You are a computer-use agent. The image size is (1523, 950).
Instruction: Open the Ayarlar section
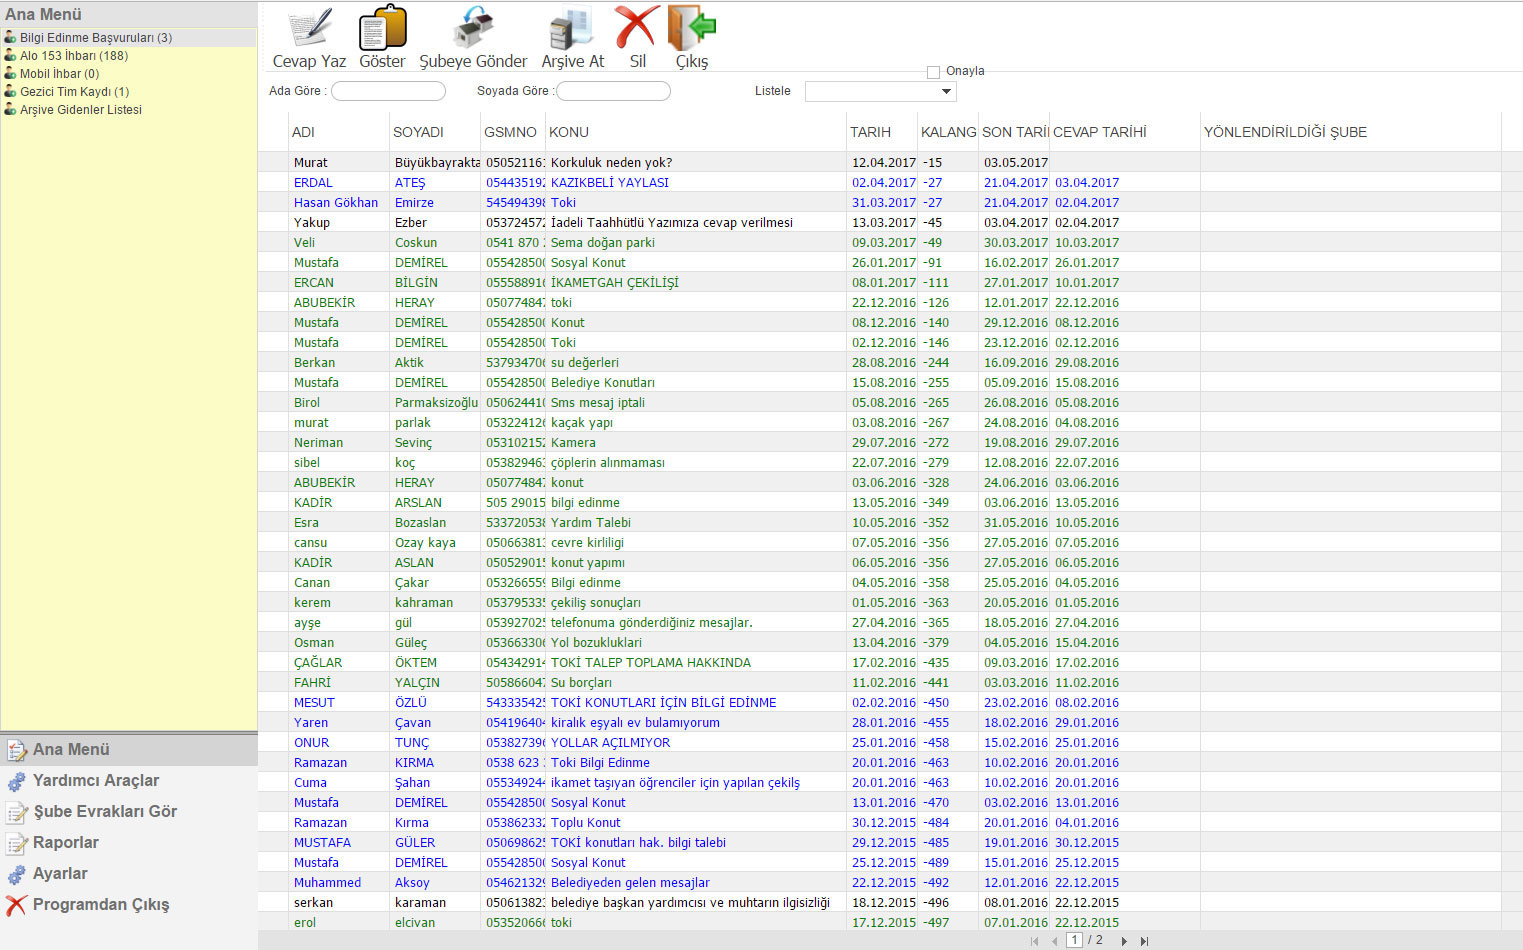click(129, 874)
